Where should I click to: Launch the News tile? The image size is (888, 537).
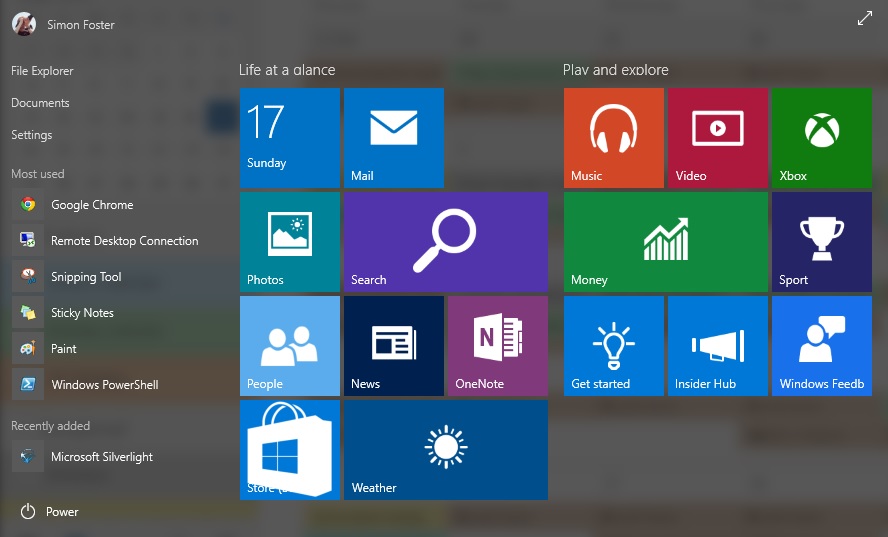coord(394,346)
